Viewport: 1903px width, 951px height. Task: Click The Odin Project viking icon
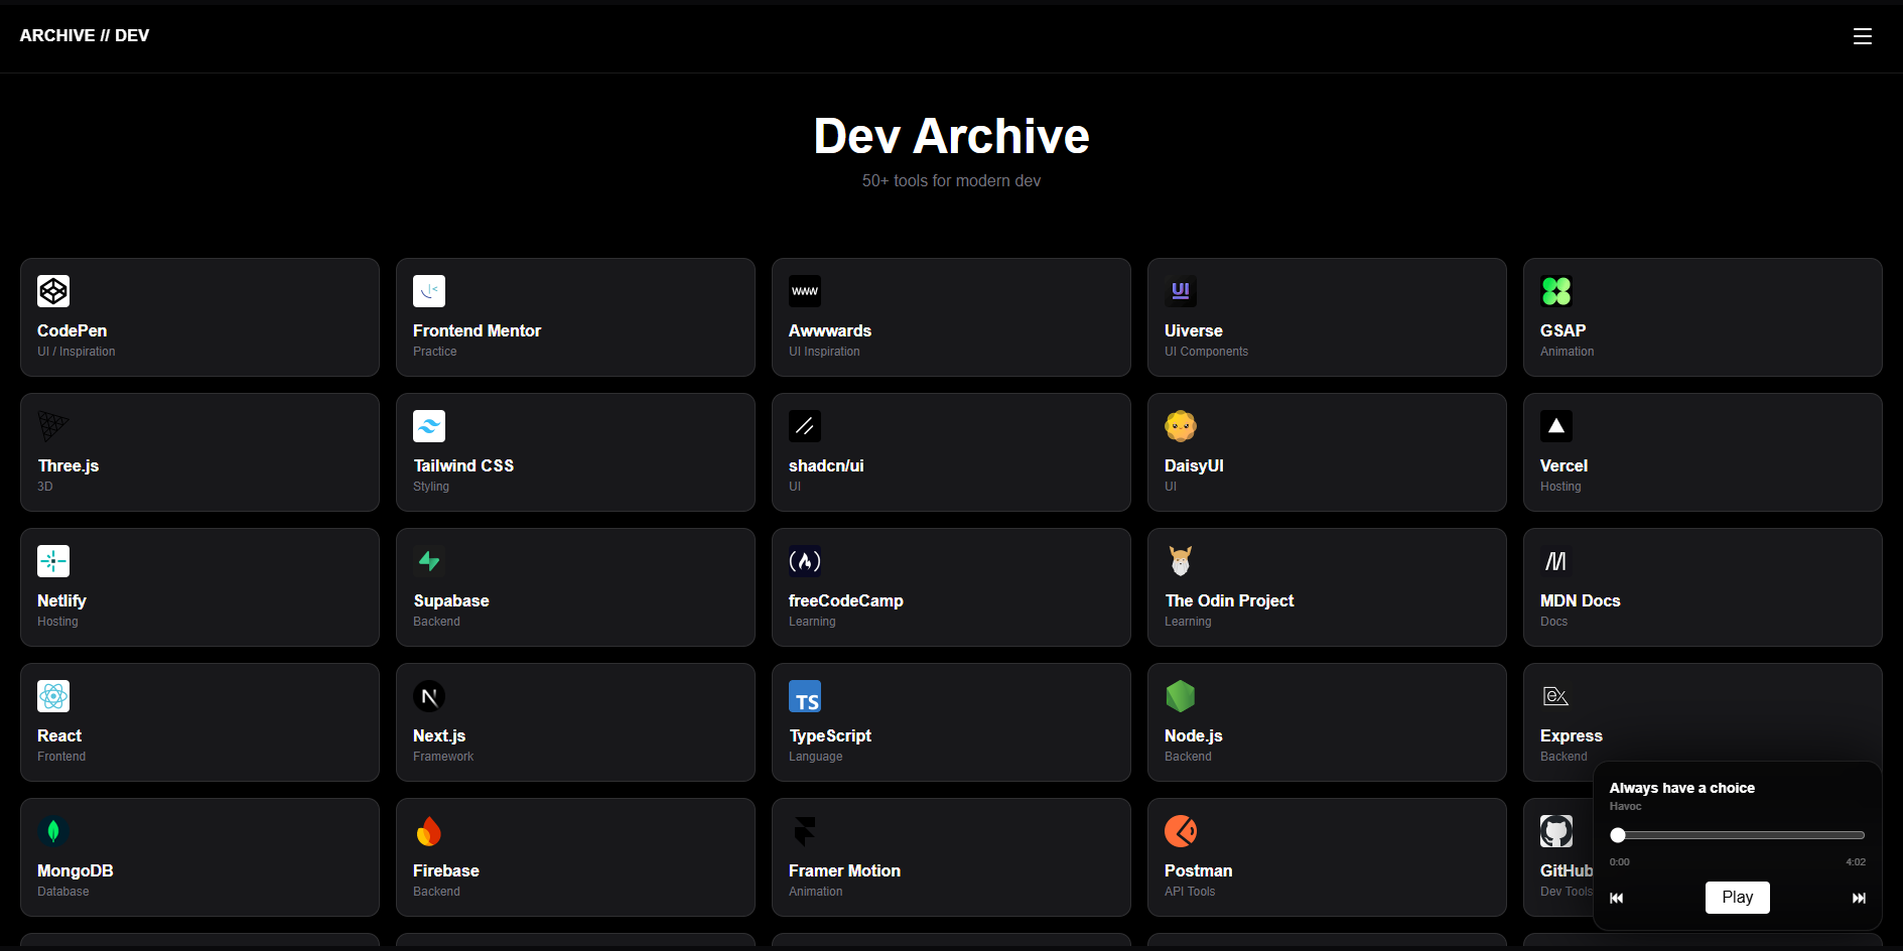[x=1180, y=561]
